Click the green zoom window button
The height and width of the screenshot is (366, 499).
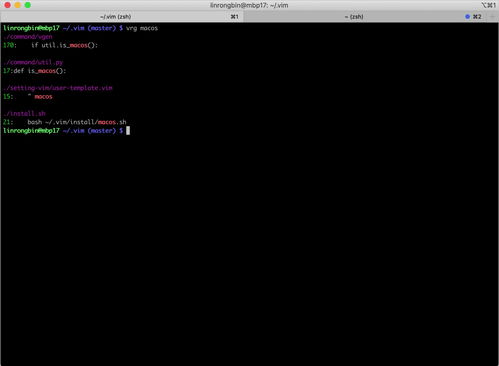[x=28, y=5]
